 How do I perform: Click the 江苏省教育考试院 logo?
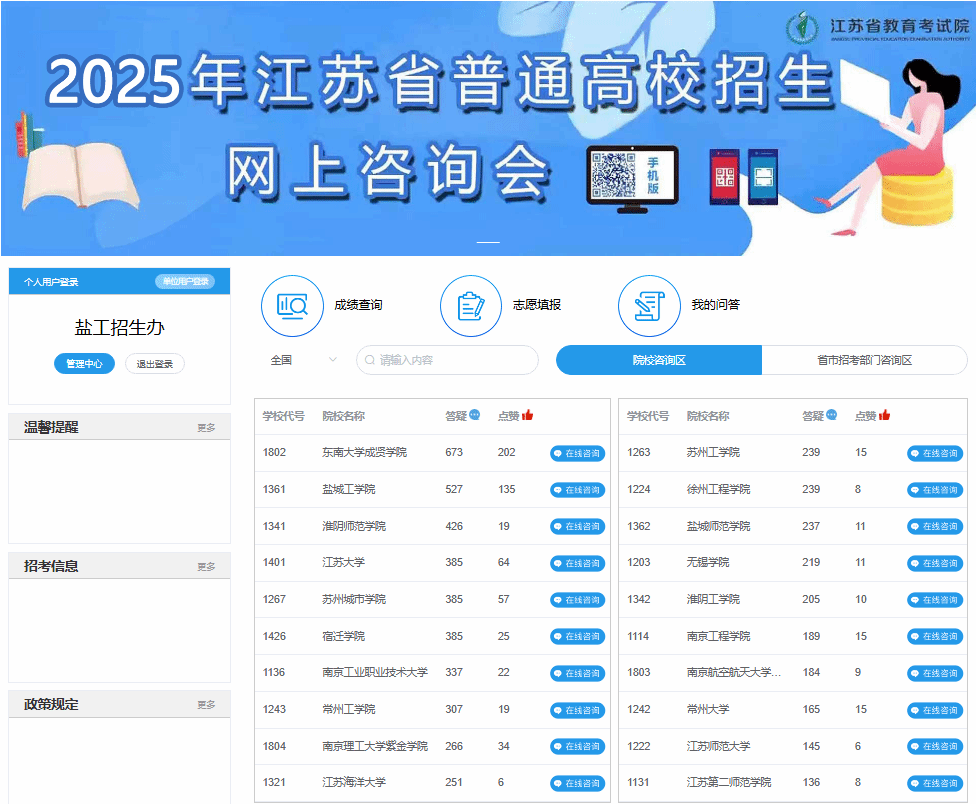[x=879, y=28]
